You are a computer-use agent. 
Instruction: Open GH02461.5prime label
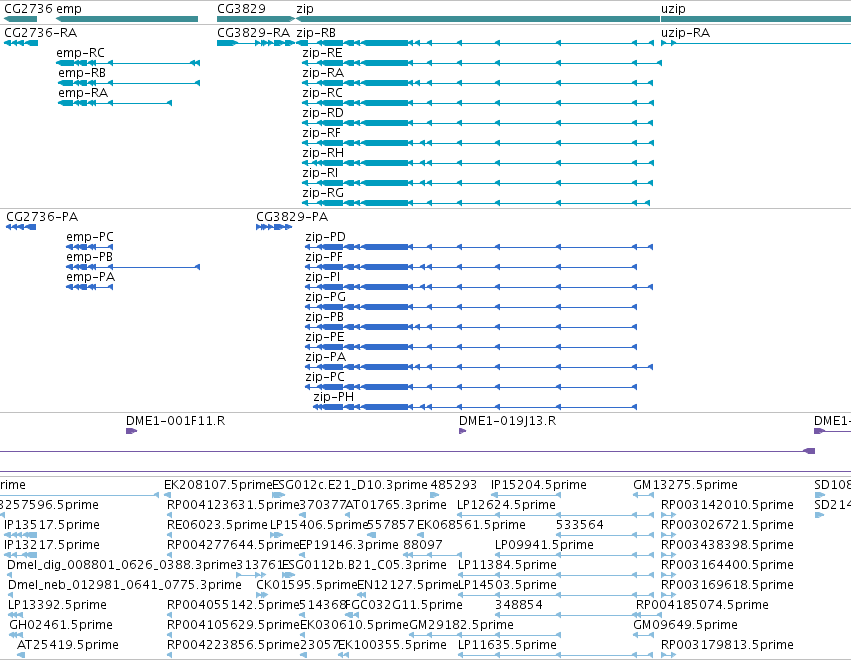pyautogui.click(x=61, y=625)
